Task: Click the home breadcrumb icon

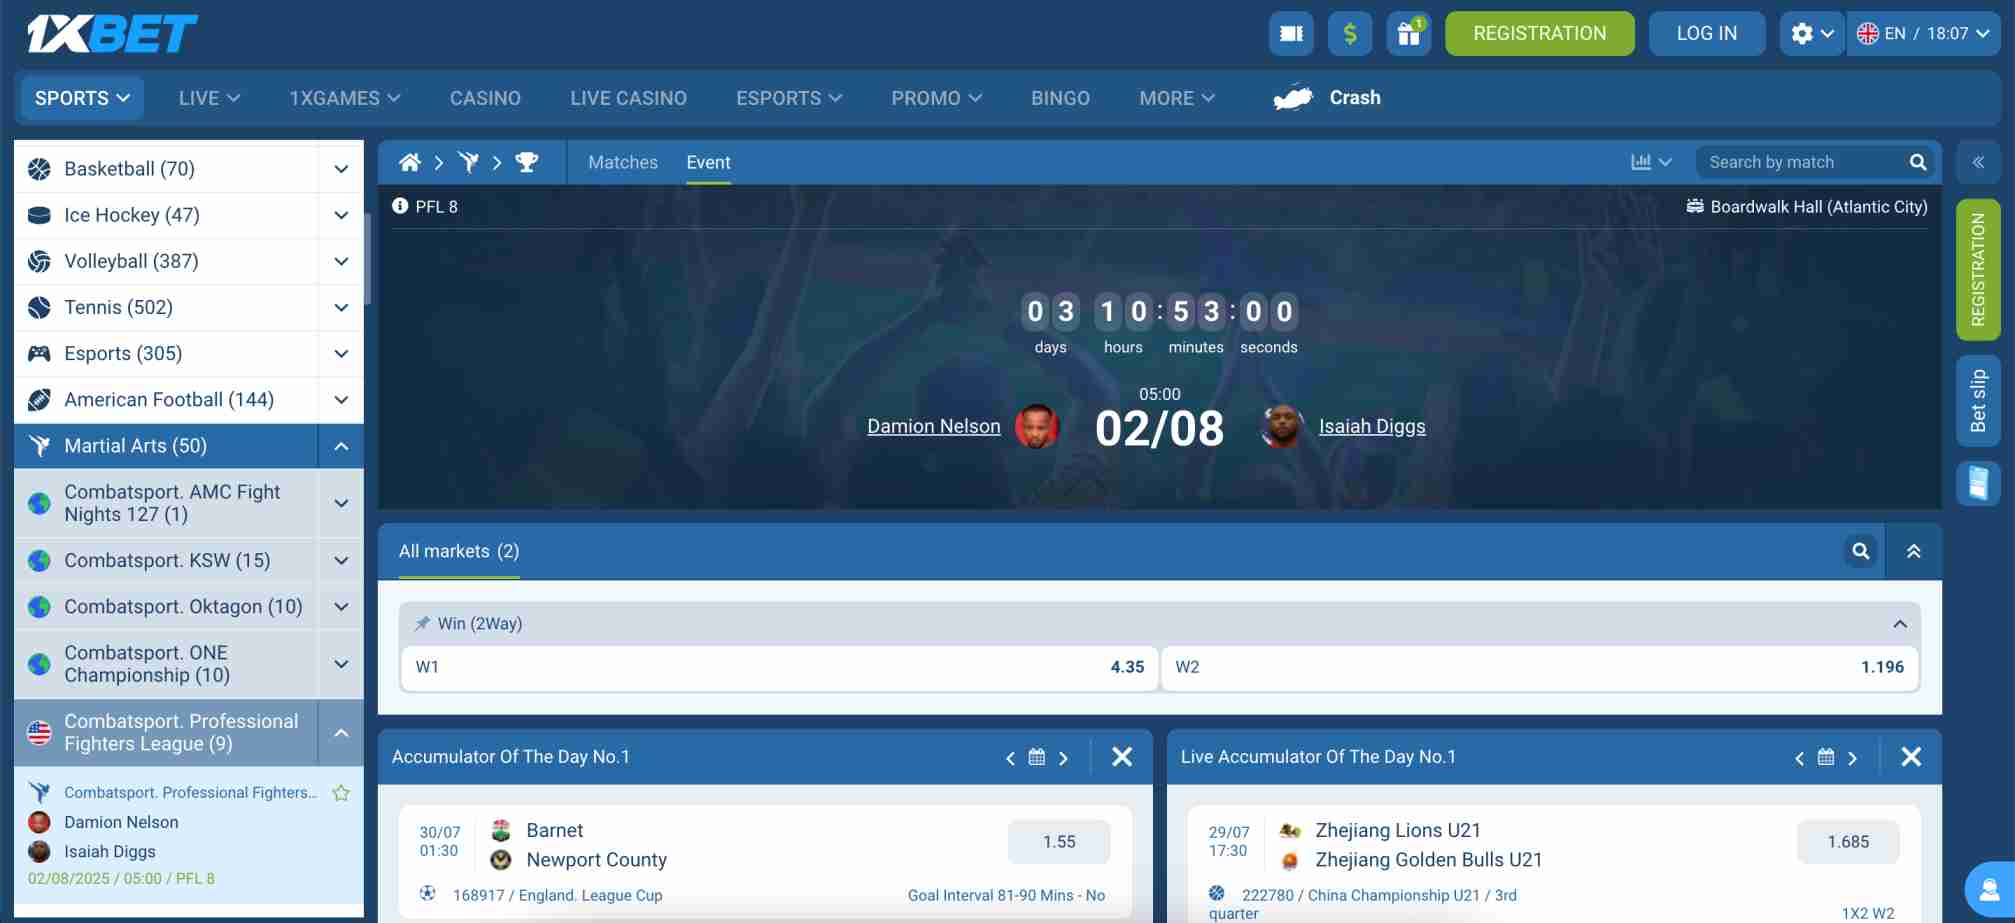Action: tap(409, 162)
